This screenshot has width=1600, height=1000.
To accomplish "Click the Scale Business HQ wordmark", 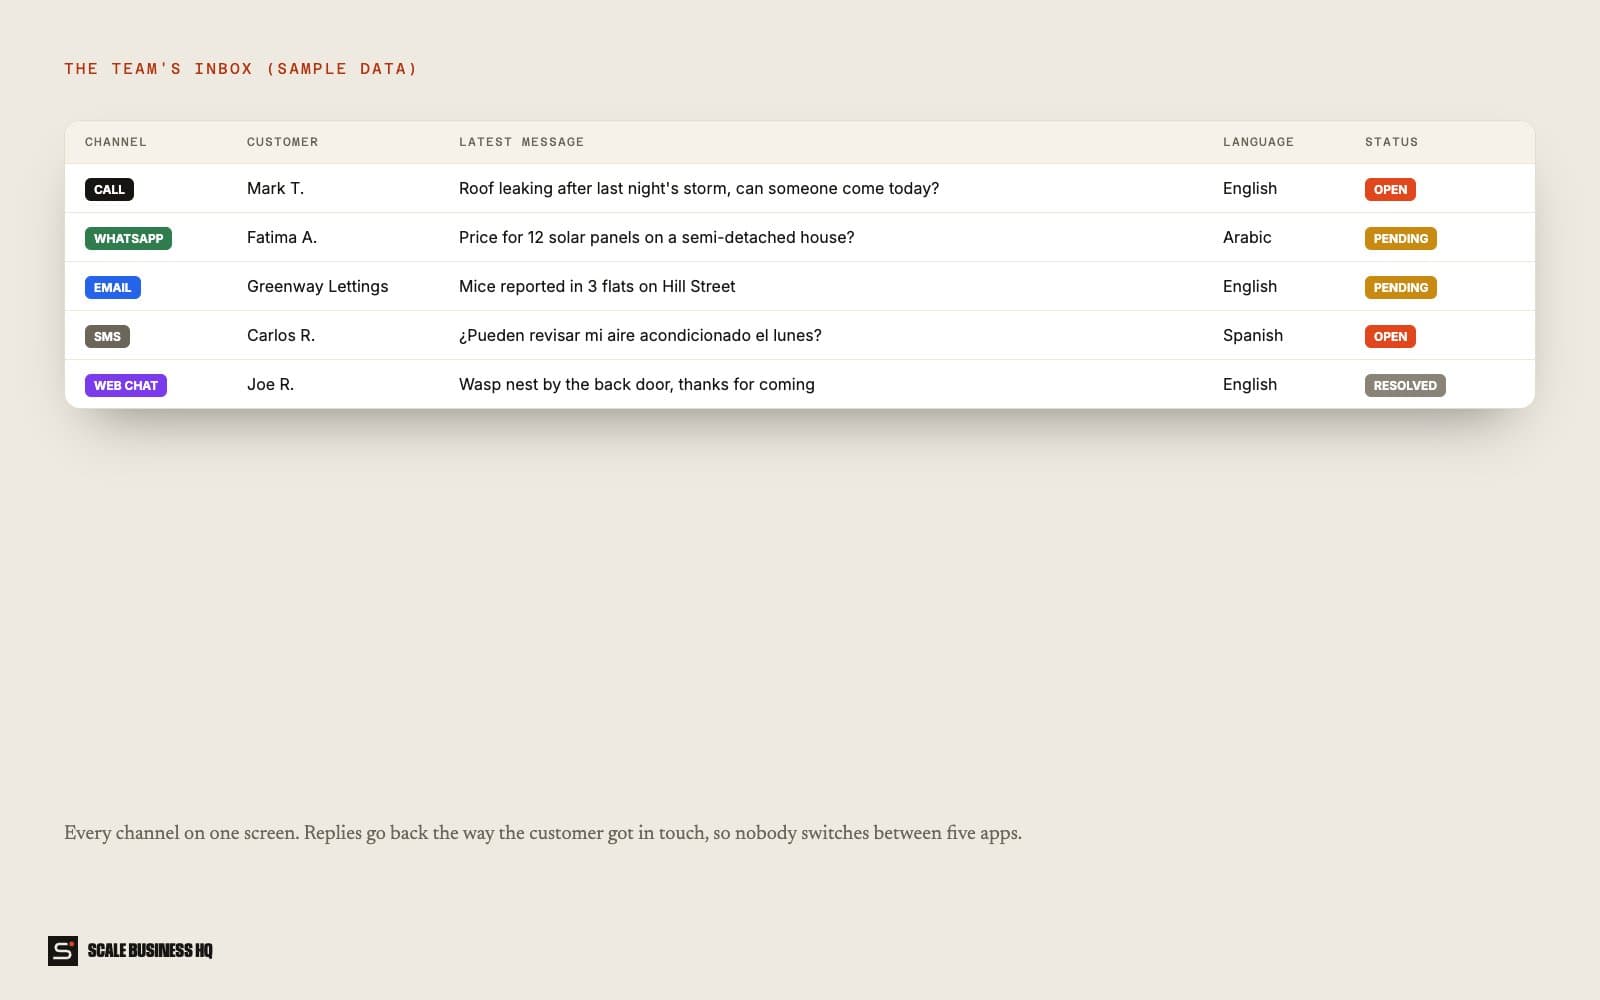I will pos(150,950).
